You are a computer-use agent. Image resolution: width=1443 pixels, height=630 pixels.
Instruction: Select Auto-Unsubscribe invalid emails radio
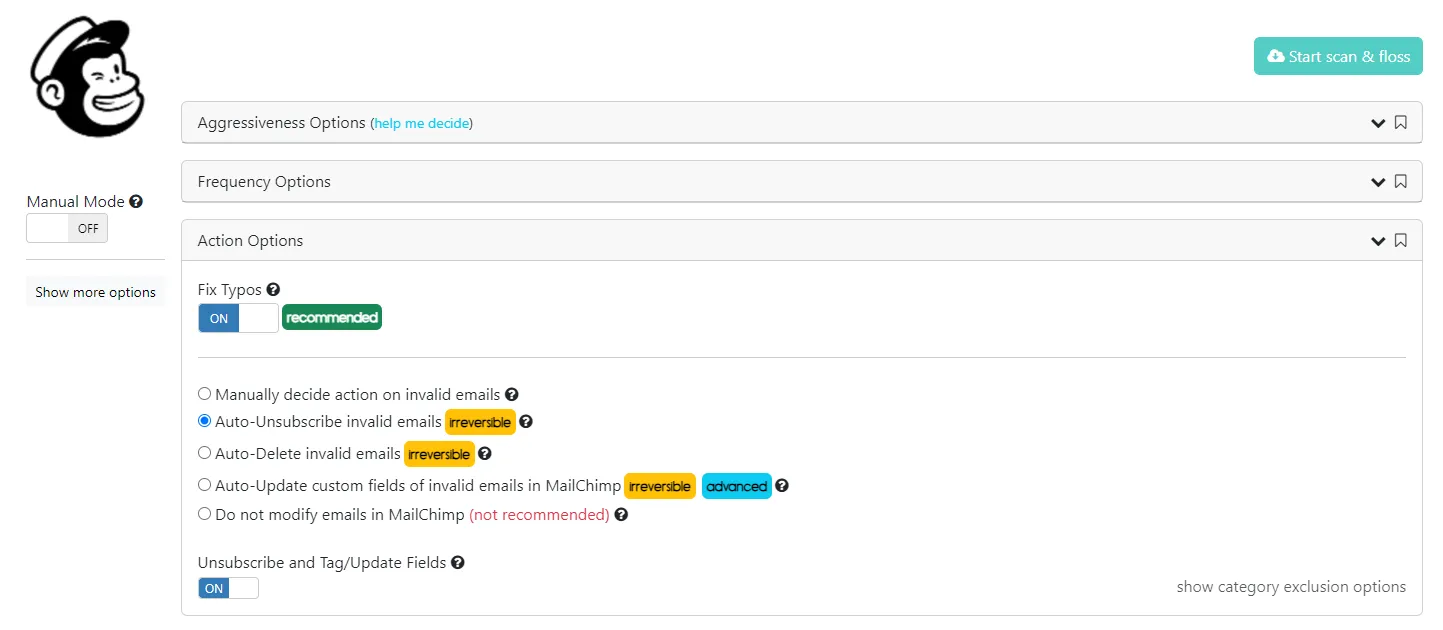pos(205,421)
